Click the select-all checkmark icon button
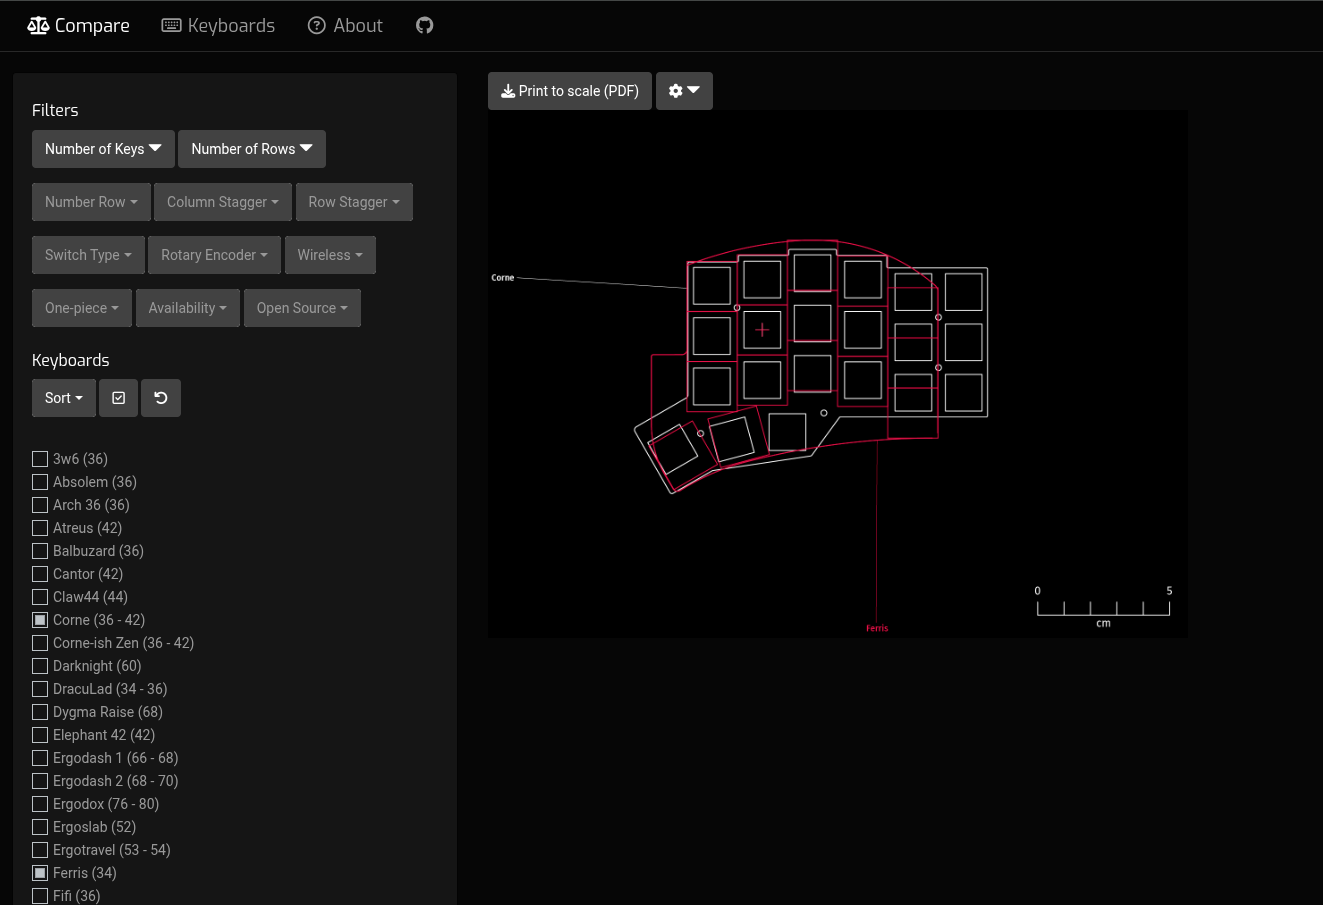1323x905 pixels. click(x=118, y=398)
